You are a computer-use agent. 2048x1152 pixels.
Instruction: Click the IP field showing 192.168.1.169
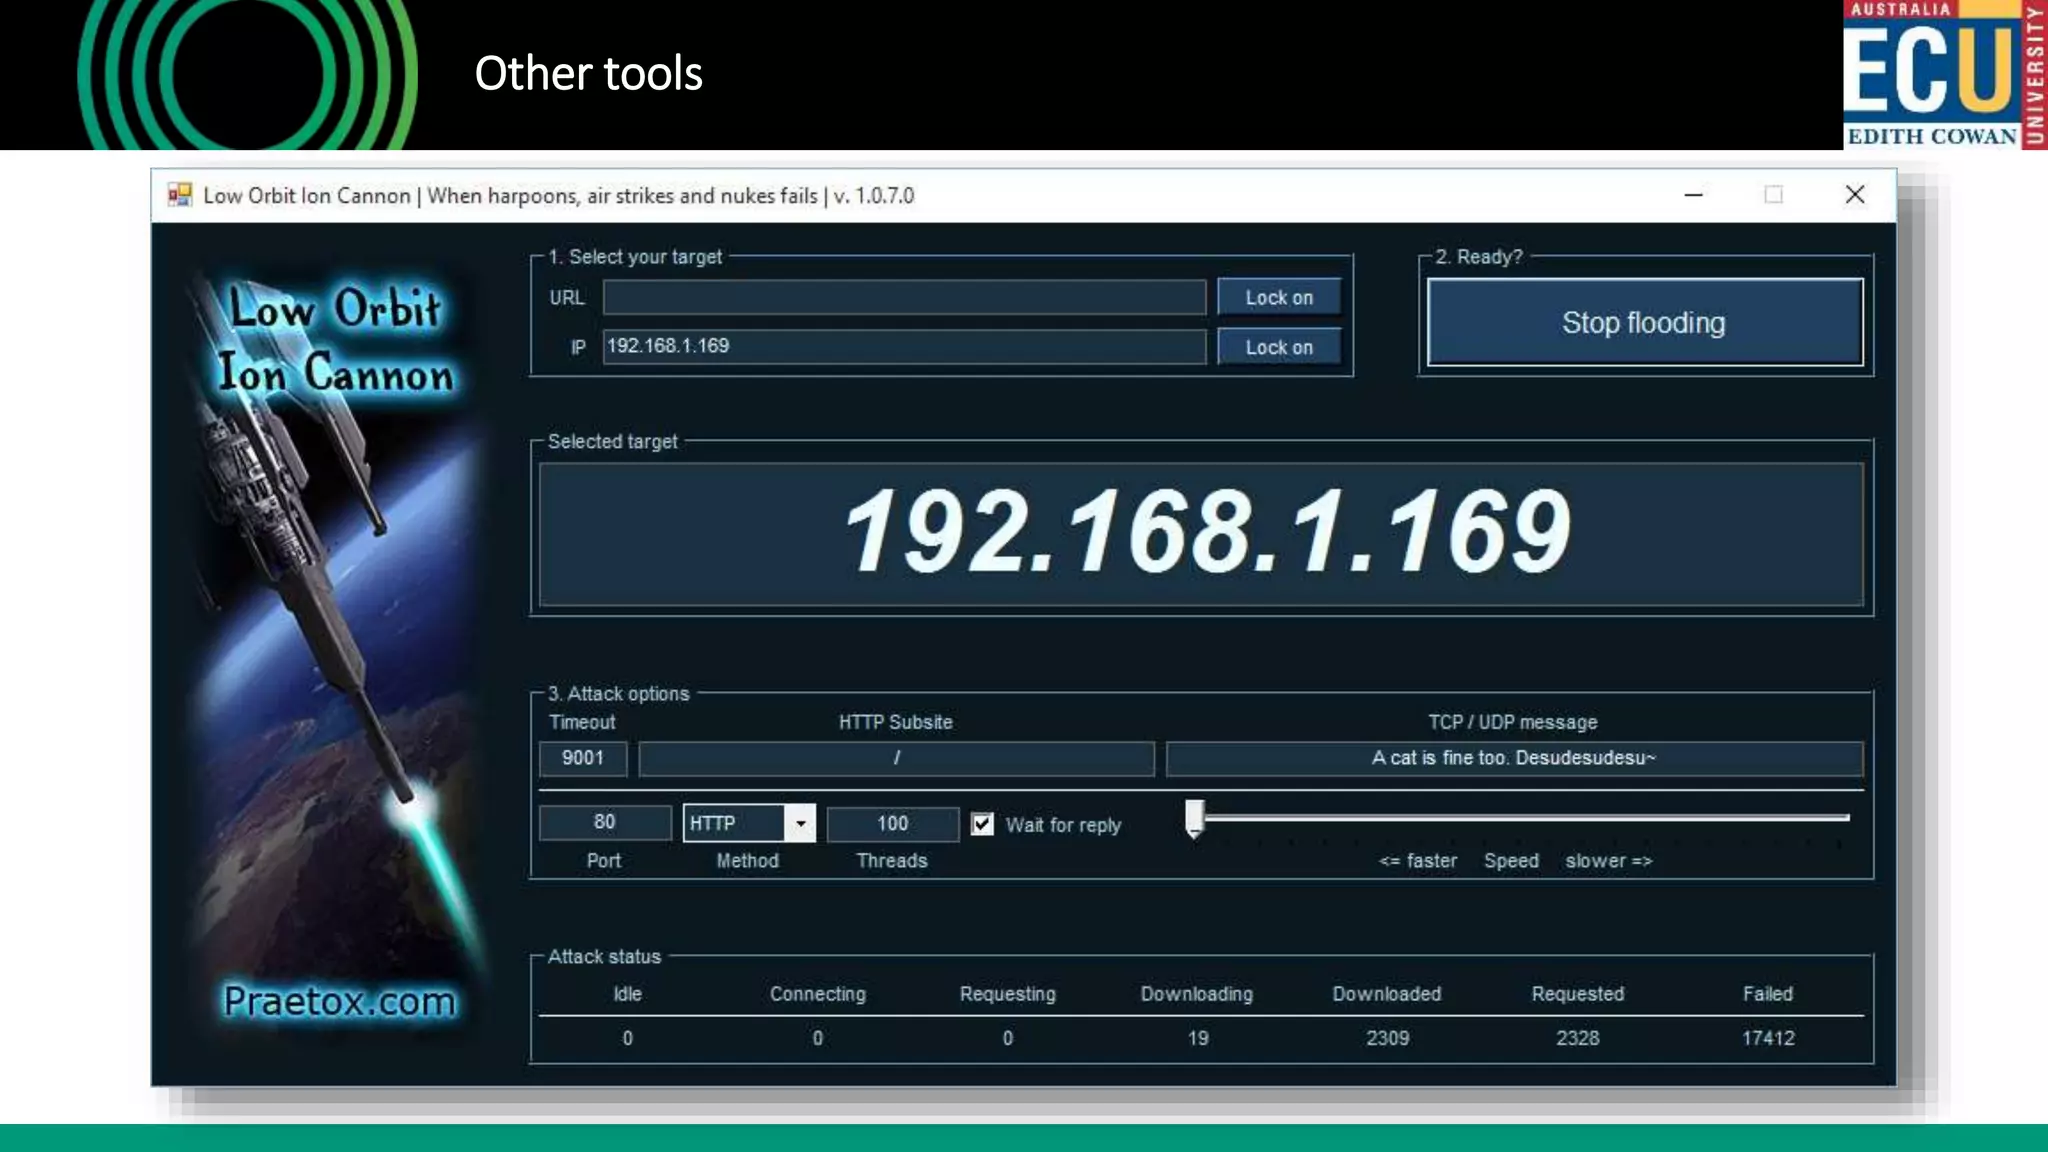click(x=903, y=347)
